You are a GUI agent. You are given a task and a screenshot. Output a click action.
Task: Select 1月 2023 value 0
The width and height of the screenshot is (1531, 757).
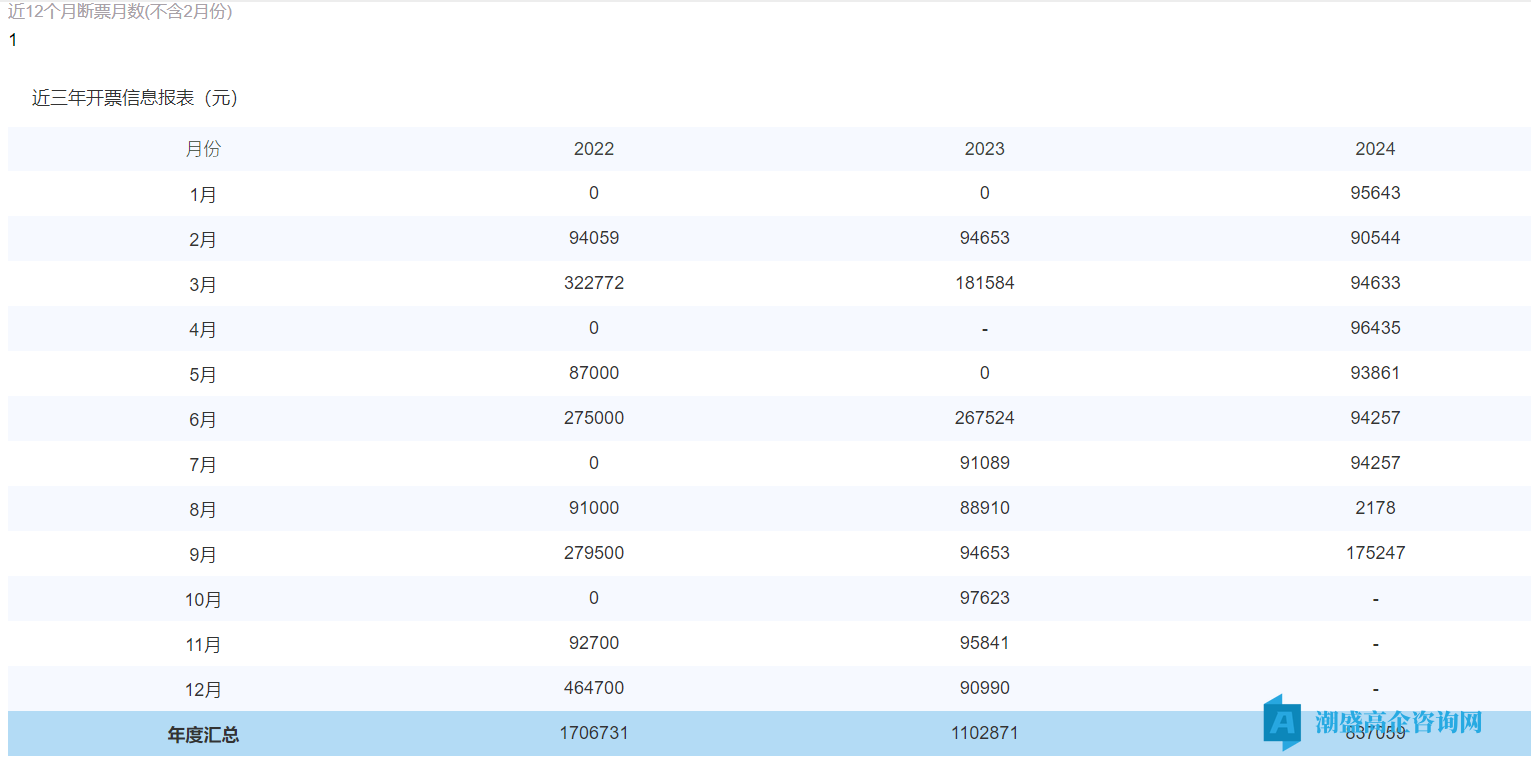tap(985, 193)
